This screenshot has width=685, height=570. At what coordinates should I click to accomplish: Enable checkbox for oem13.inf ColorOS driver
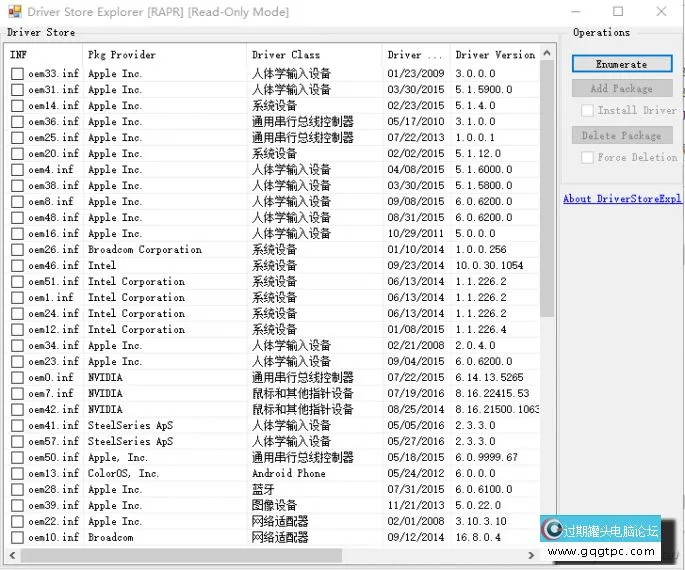(x=17, y=474)
